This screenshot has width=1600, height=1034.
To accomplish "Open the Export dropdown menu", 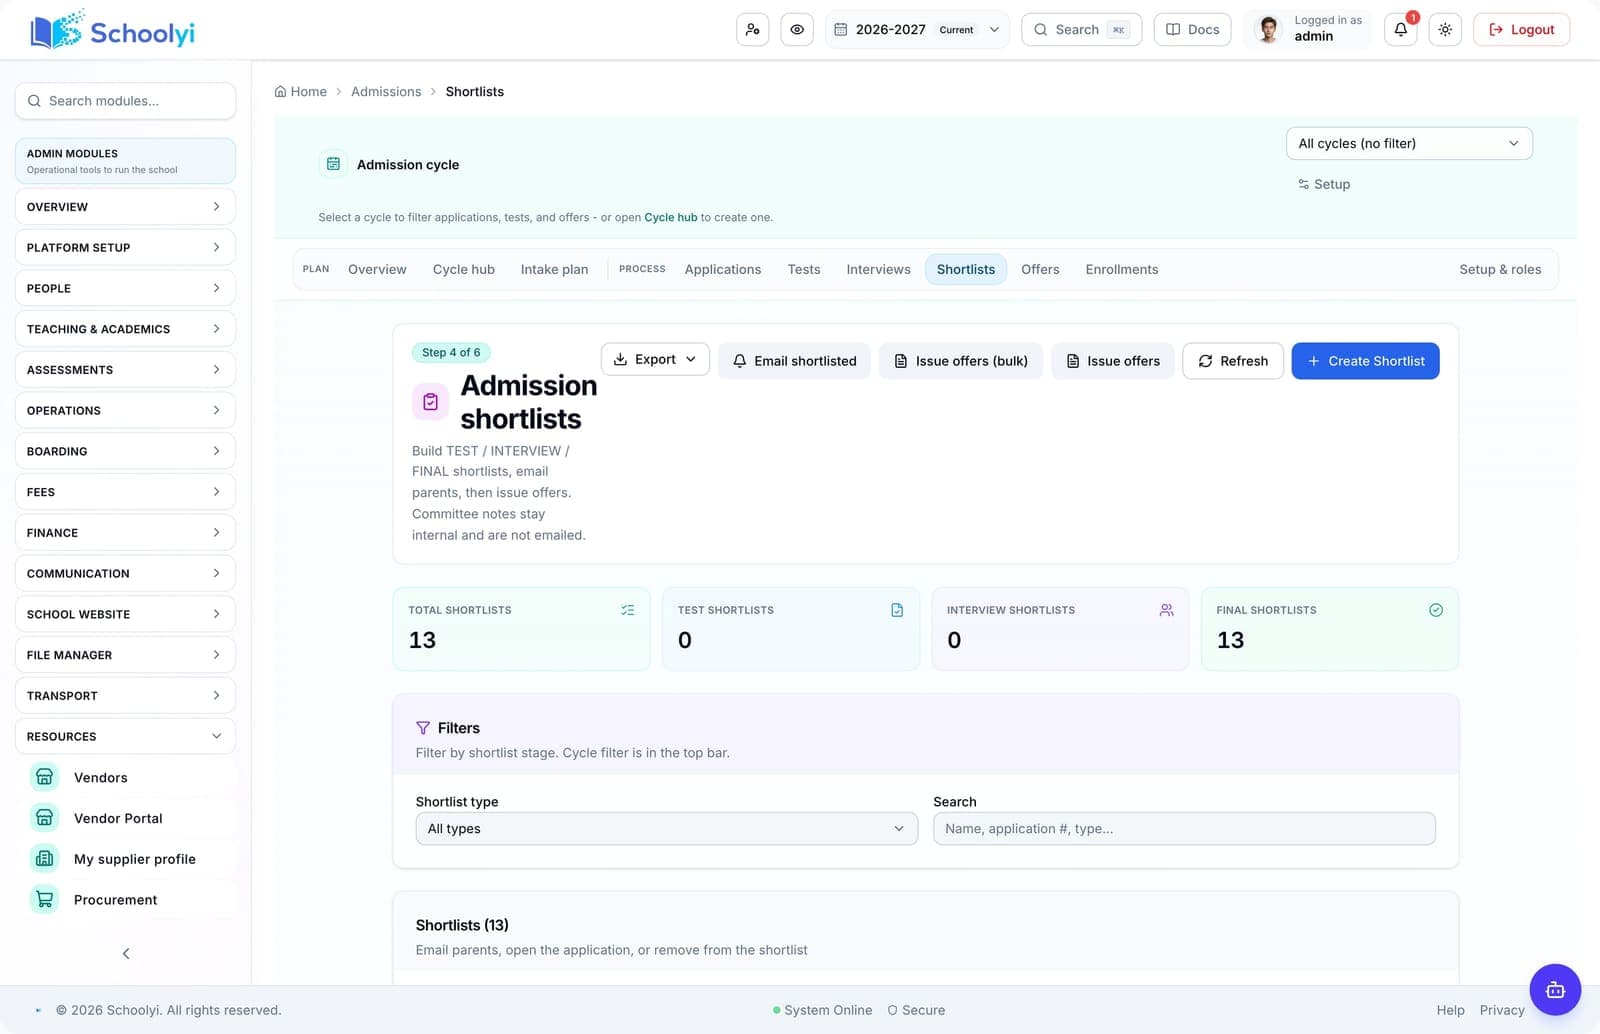I will [655, 359].
